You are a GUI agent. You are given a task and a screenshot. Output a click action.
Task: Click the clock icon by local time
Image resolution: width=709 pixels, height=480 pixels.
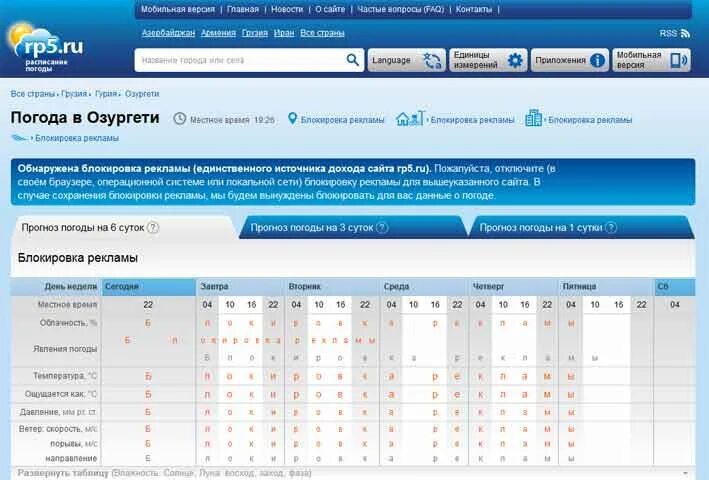180,119
